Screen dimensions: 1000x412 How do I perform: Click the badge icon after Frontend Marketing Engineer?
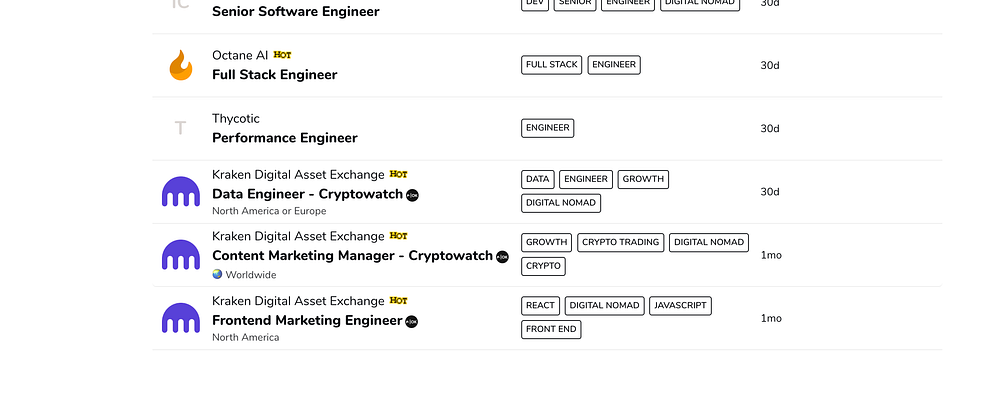[412, 321]
